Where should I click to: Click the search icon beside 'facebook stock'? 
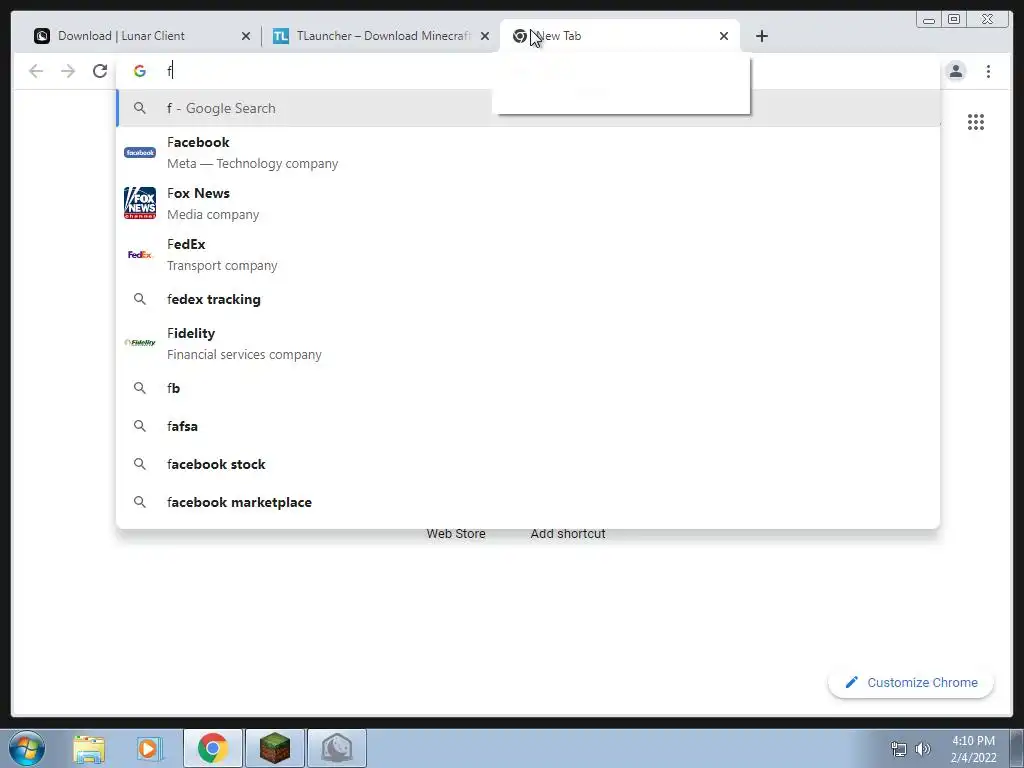point(140,464)
